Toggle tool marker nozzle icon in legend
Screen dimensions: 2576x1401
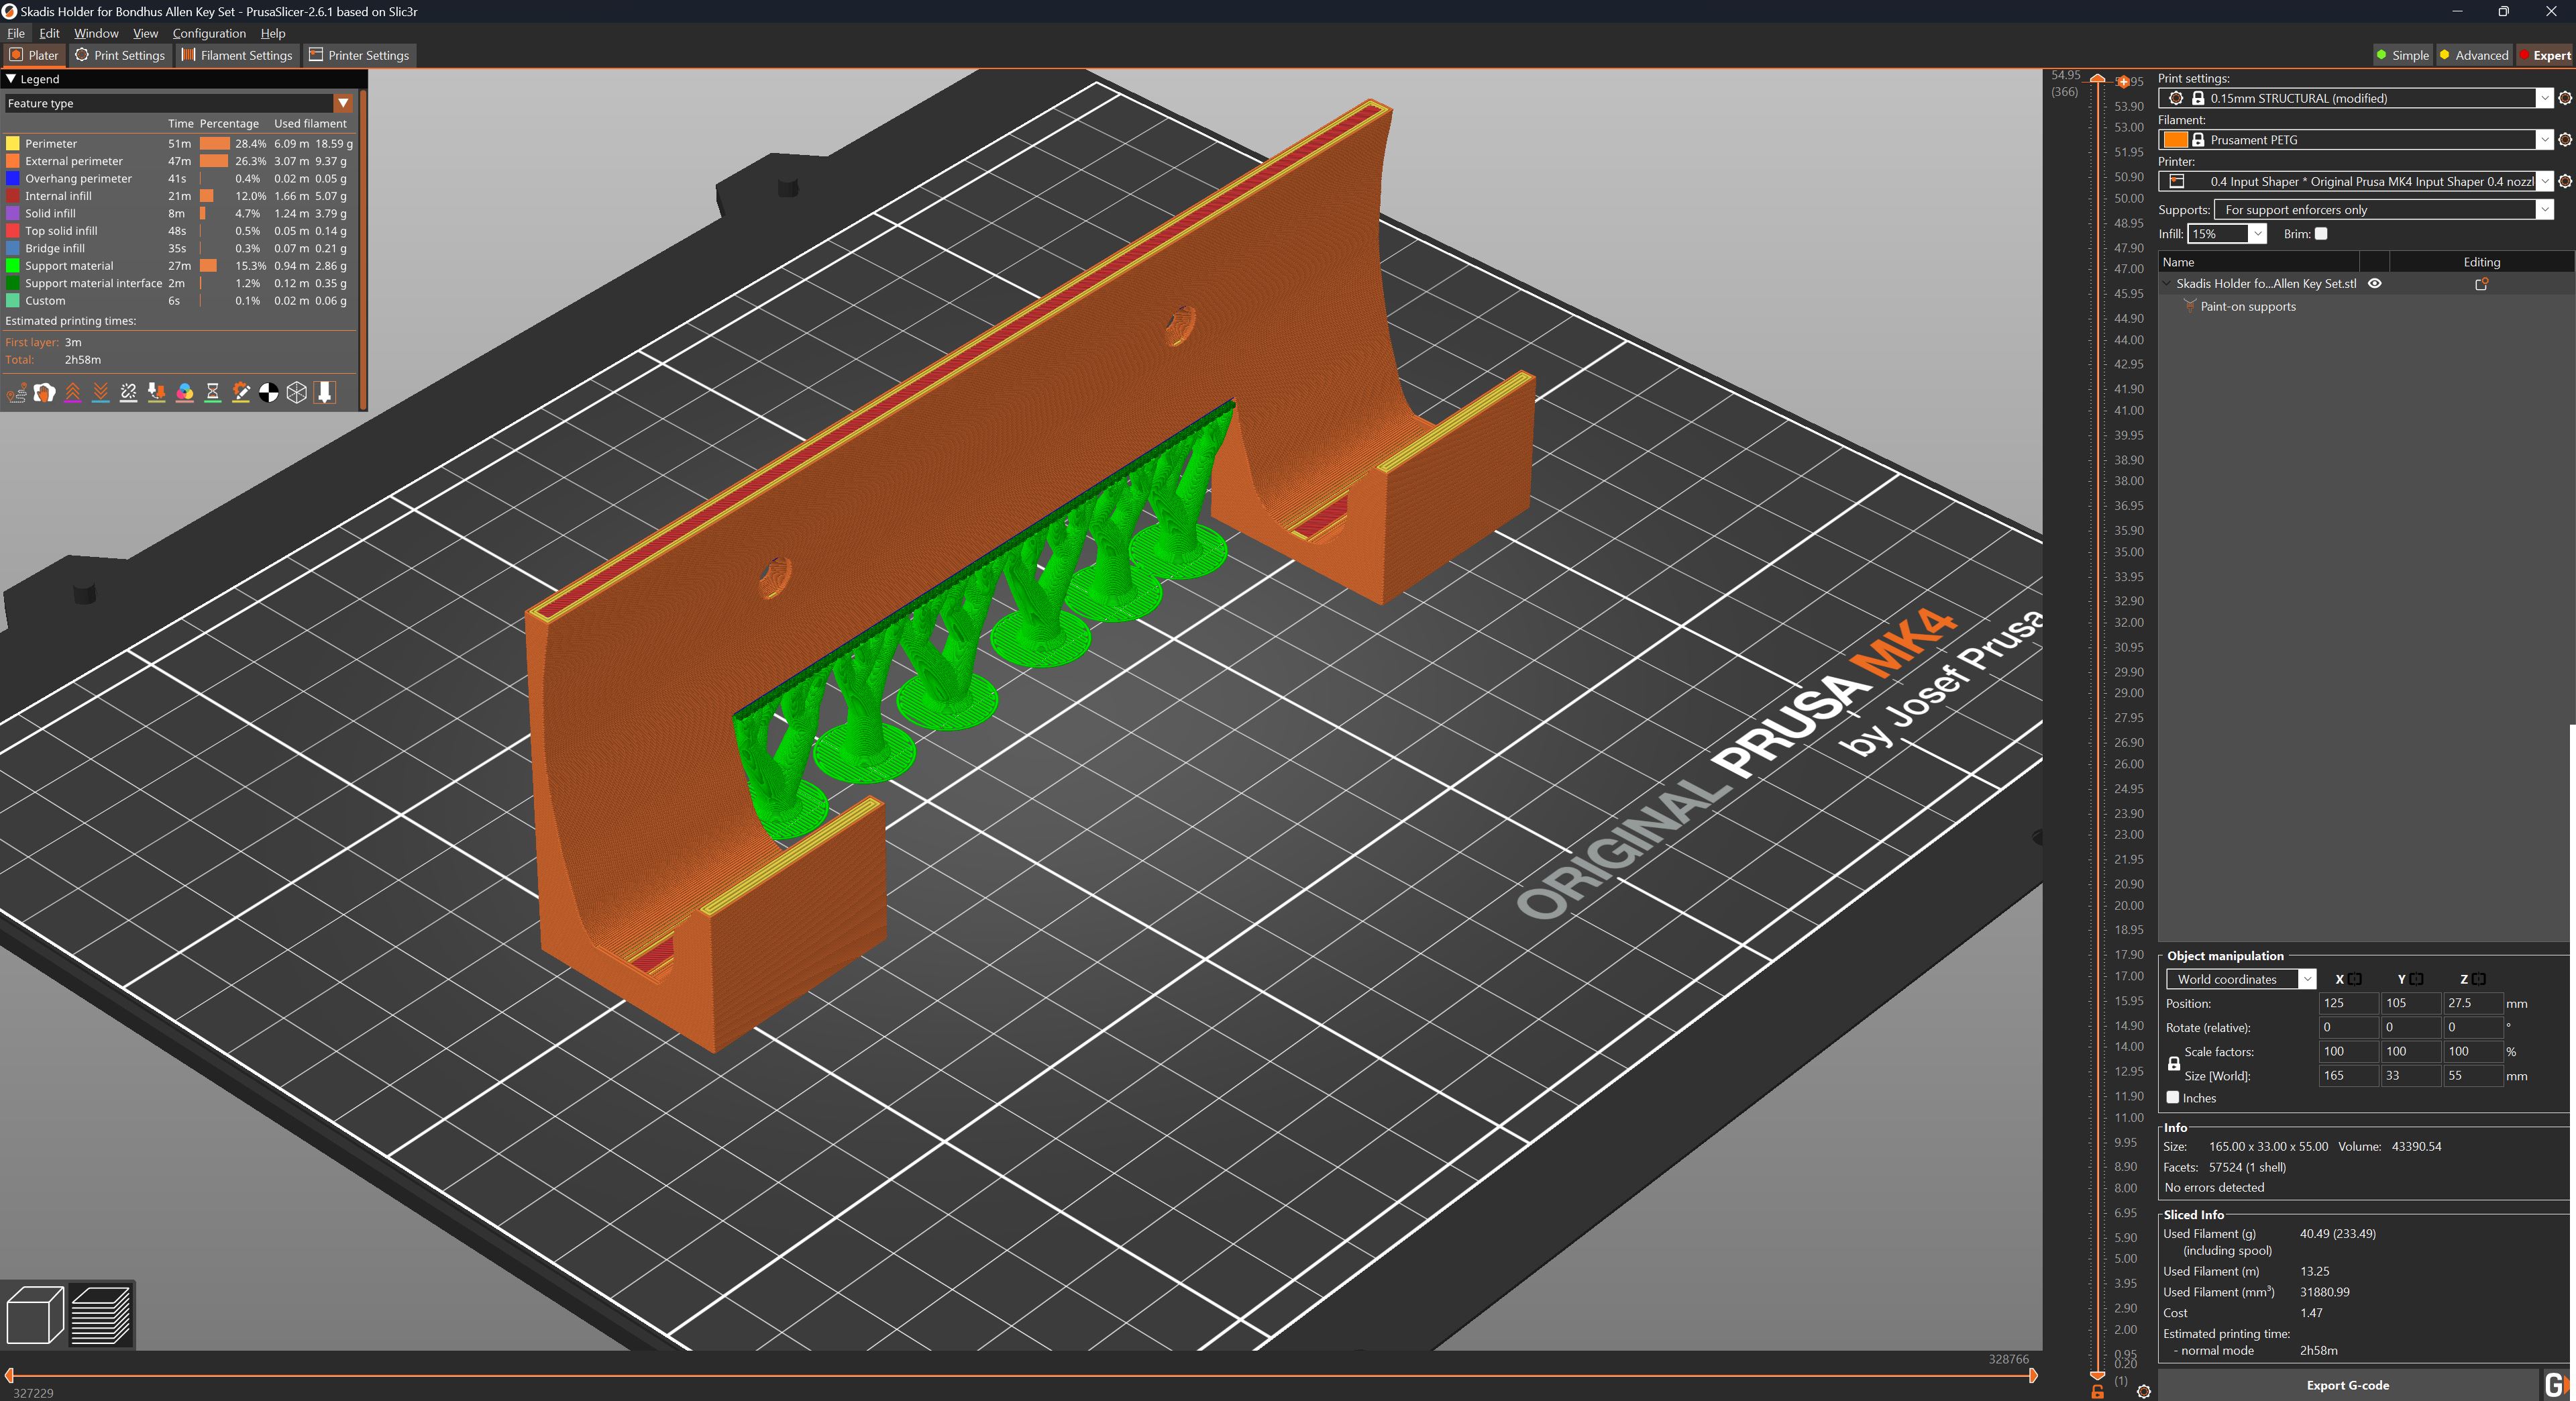click(325, 393)
